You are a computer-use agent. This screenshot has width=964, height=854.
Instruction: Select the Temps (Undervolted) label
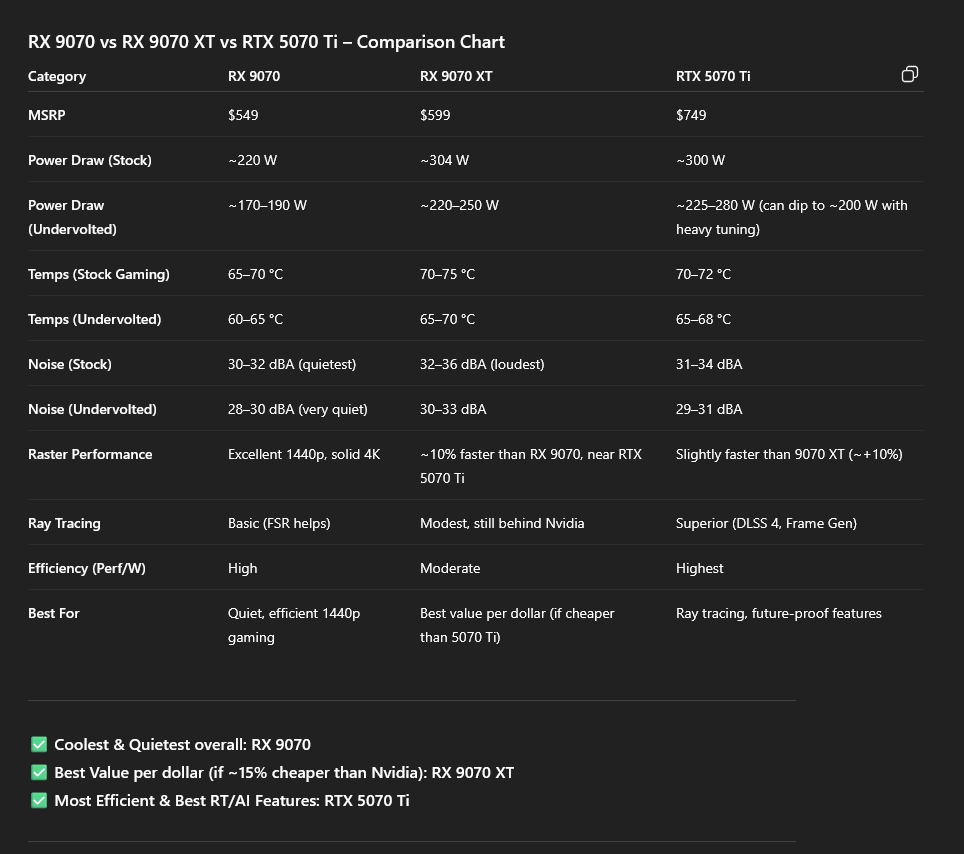95,319
